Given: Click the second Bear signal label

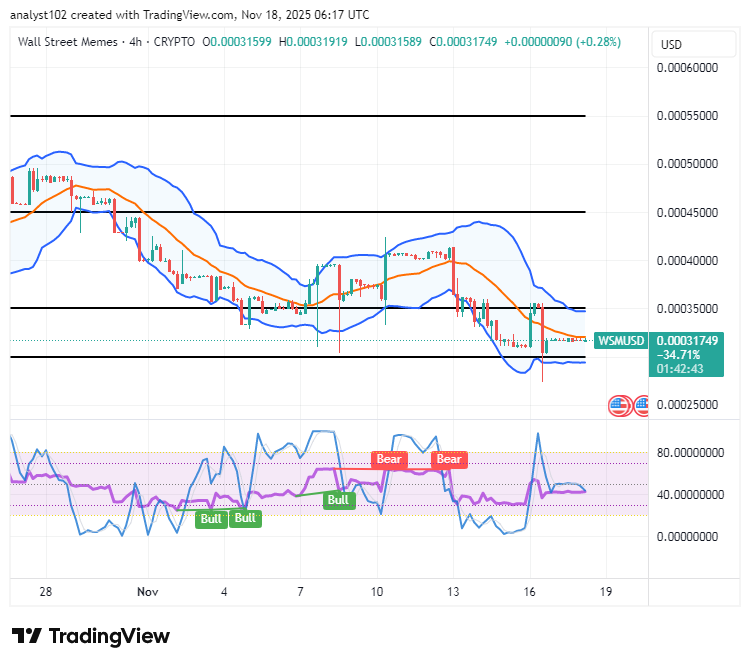Looking at the screenshot, I should (449, 459).
